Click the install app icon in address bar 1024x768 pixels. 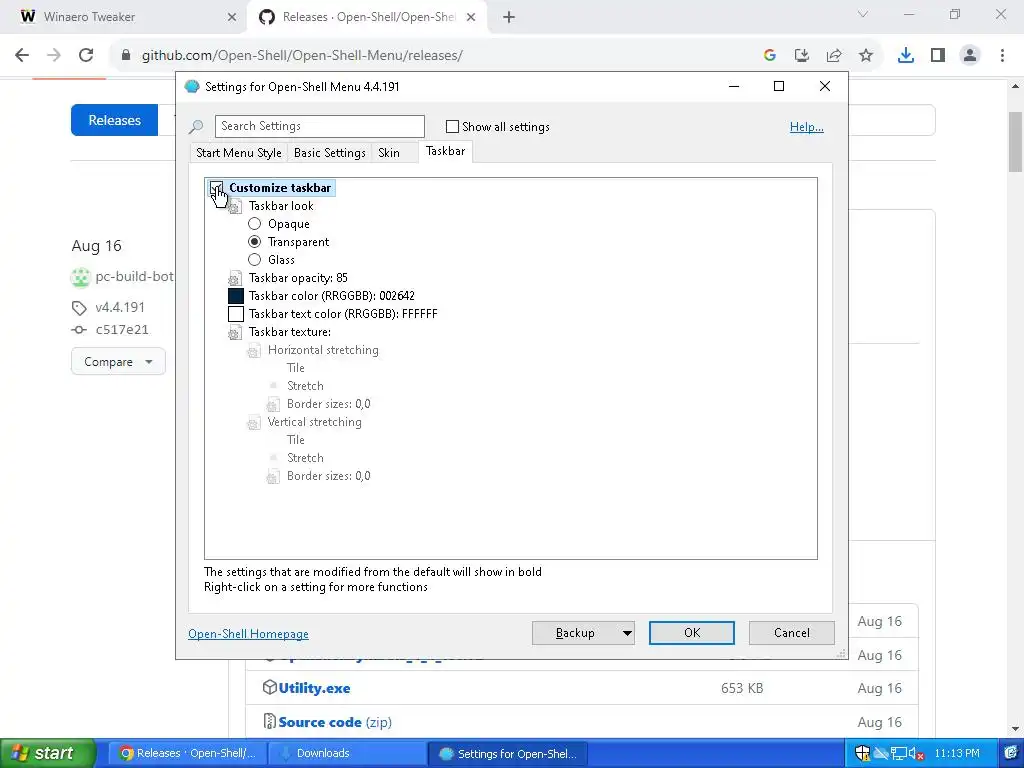pyautogui.click(x=802, y=56)
